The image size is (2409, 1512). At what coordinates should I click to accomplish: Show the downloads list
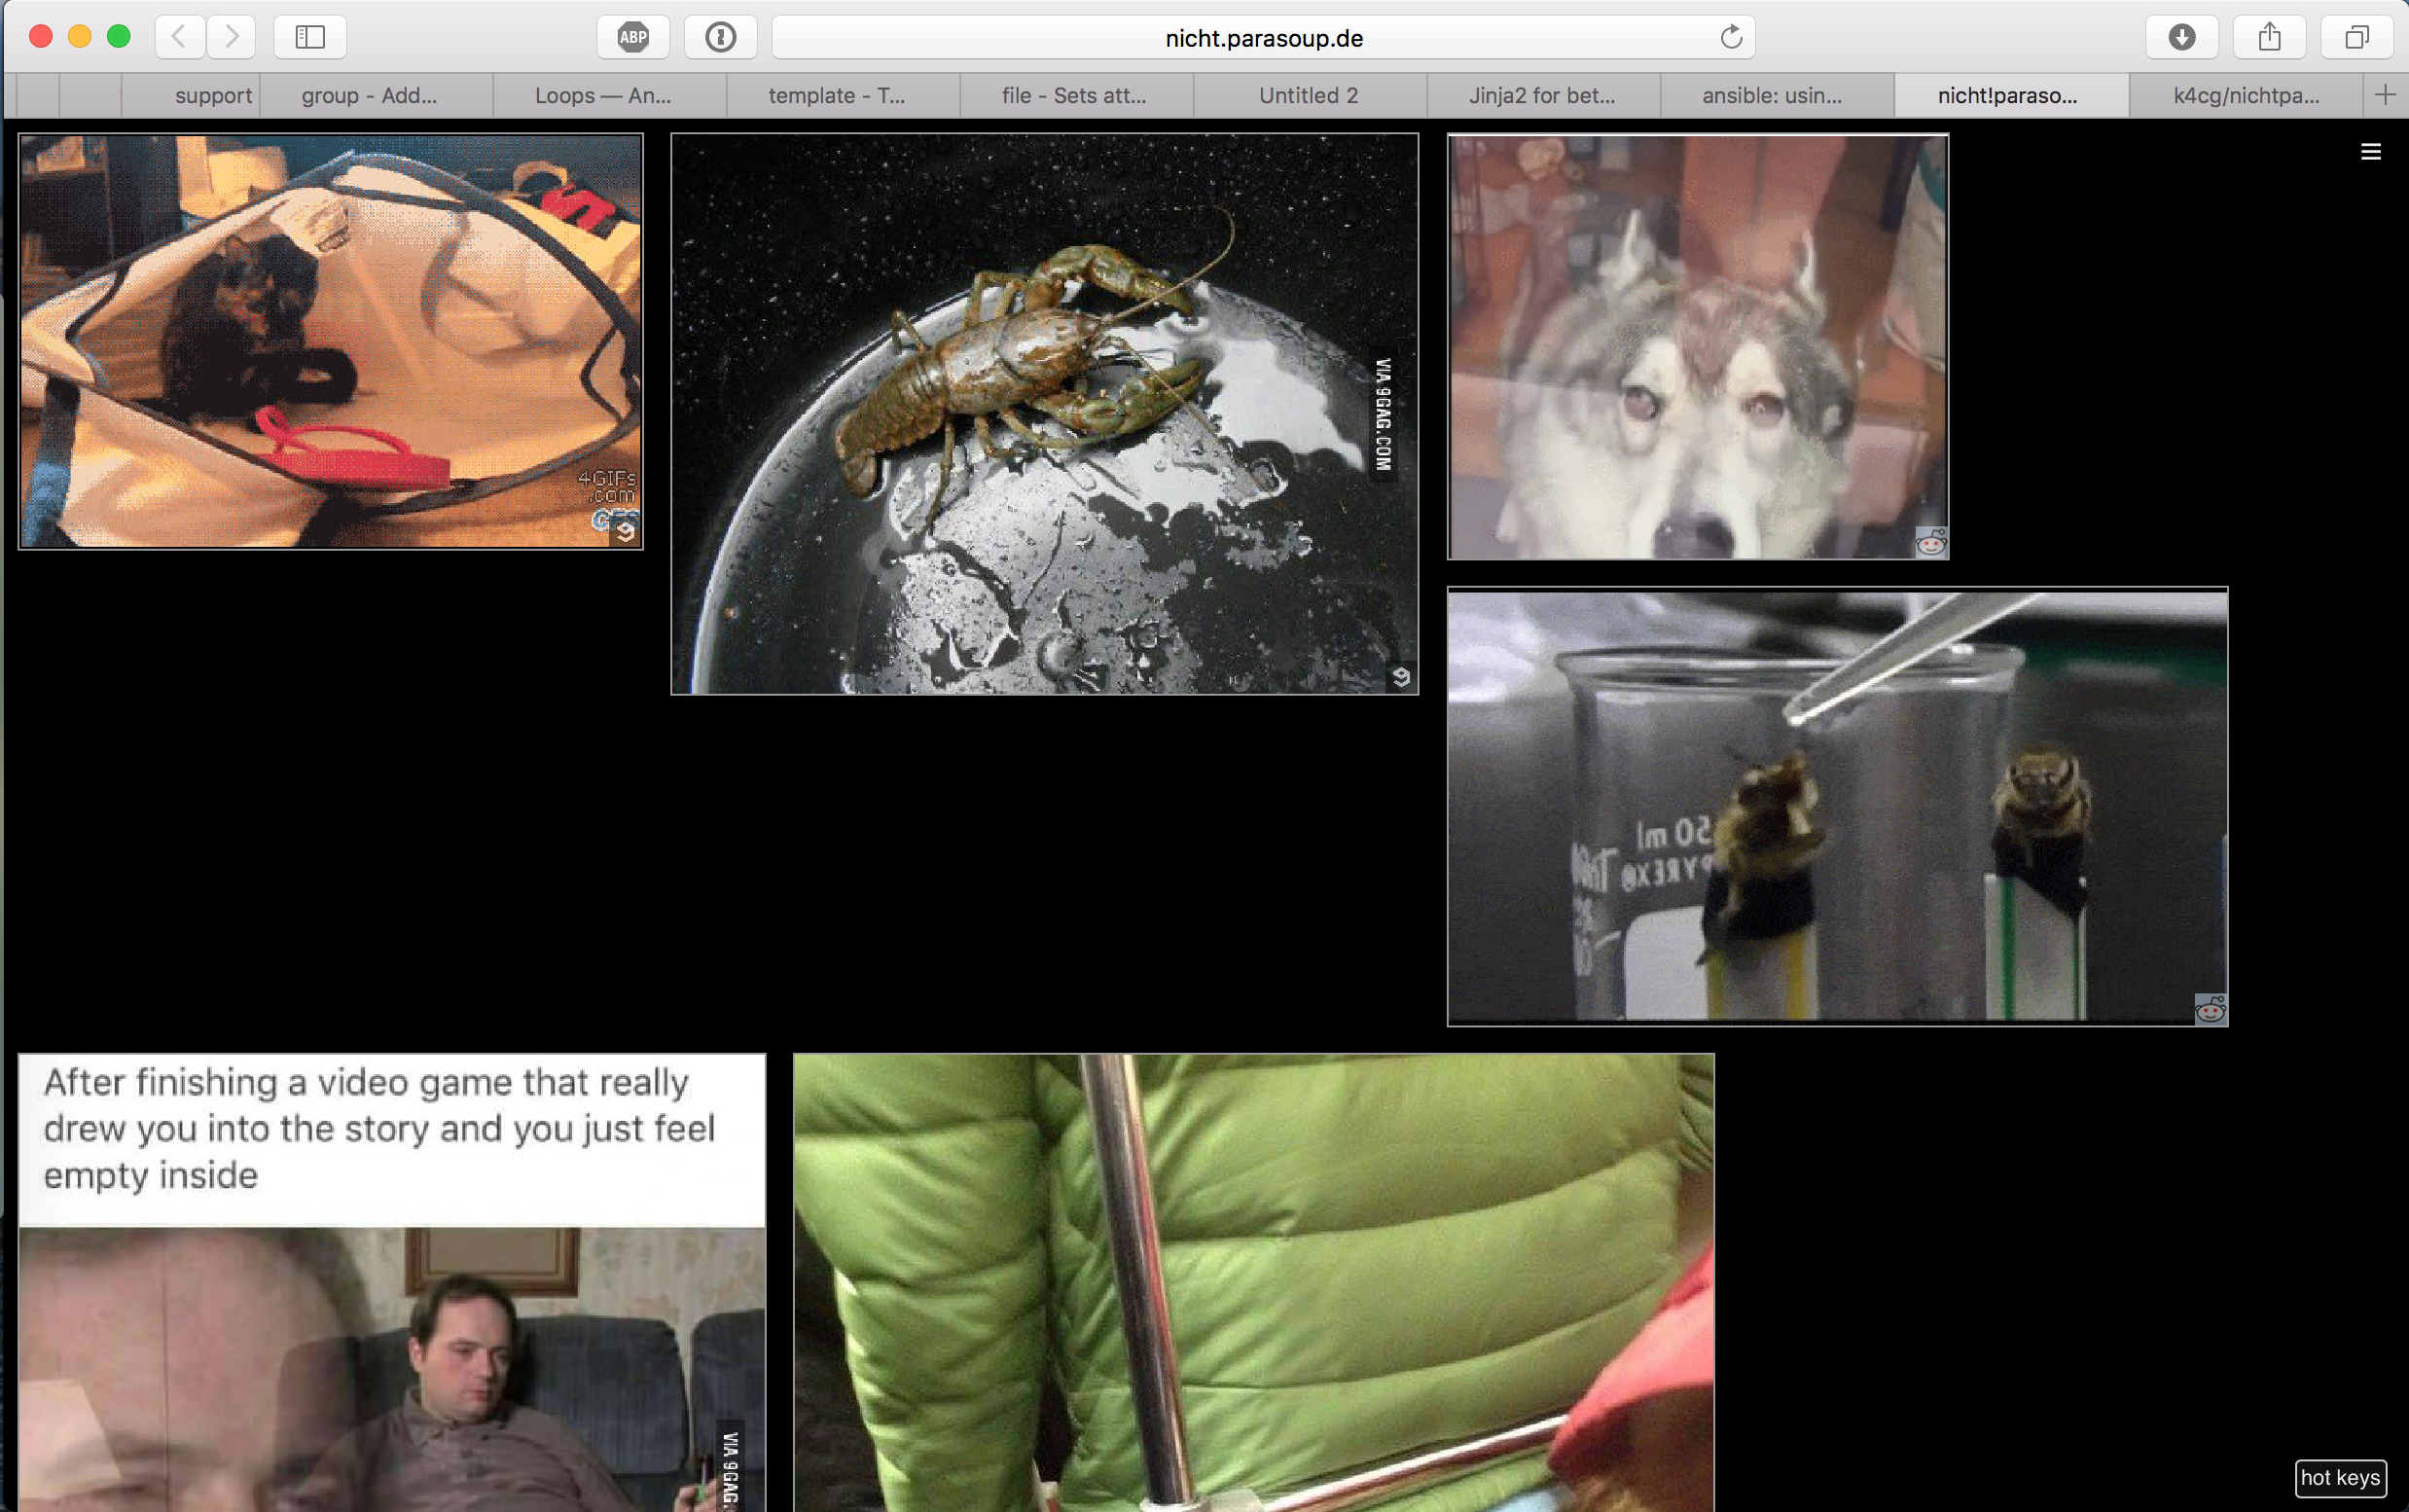click(x=2181, y=38)
